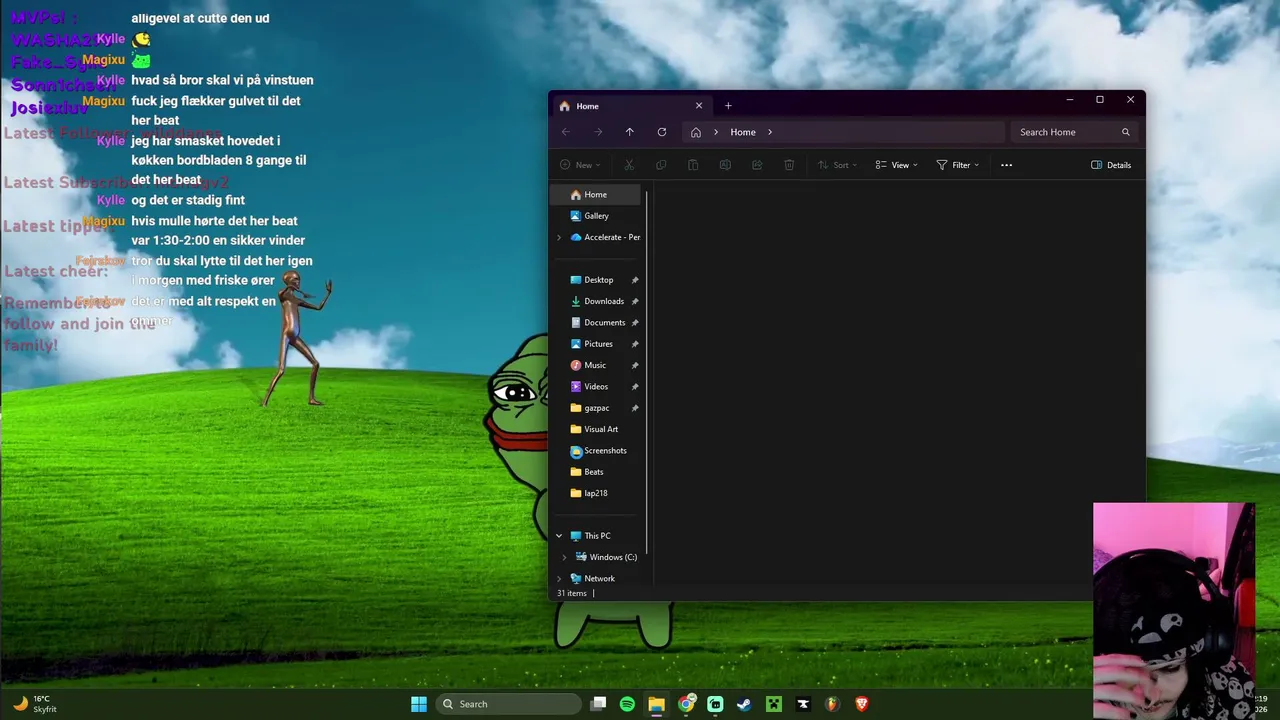Click the Home breadcrumb in the address bar
This screenshot has width=1280, height=720.
(x=743, y=132)
